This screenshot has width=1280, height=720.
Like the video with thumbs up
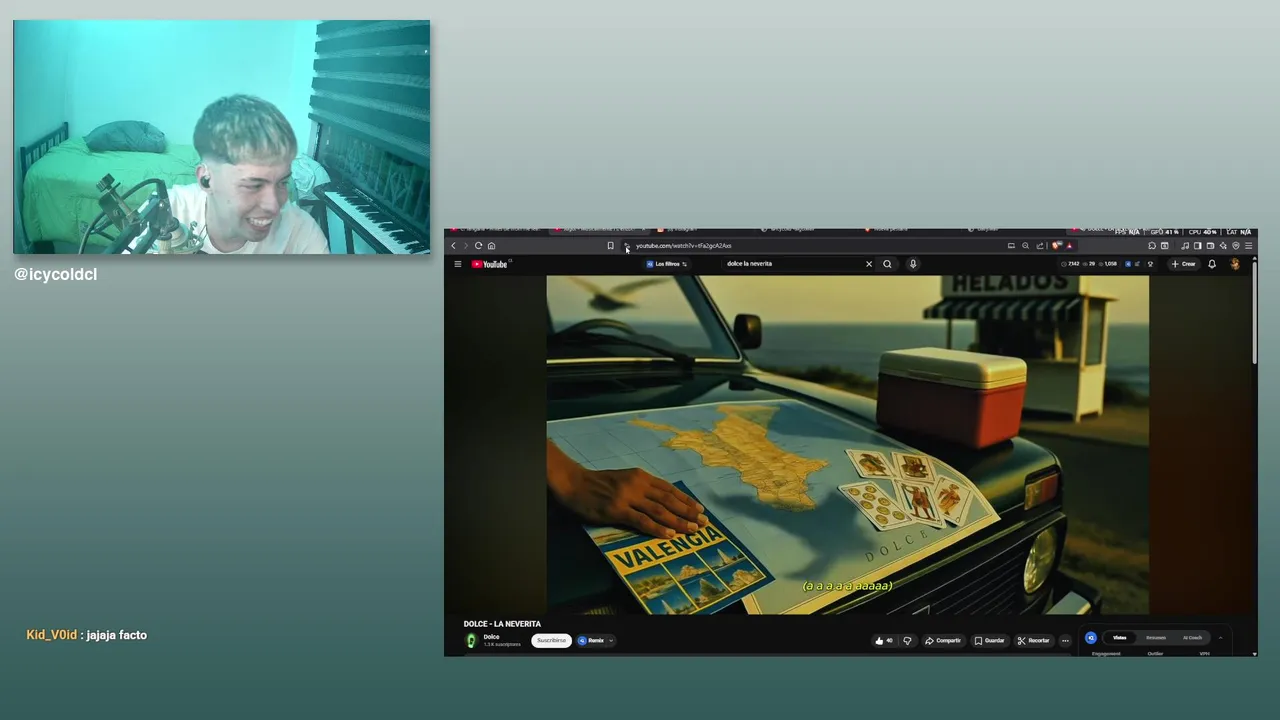pos(884,641)
